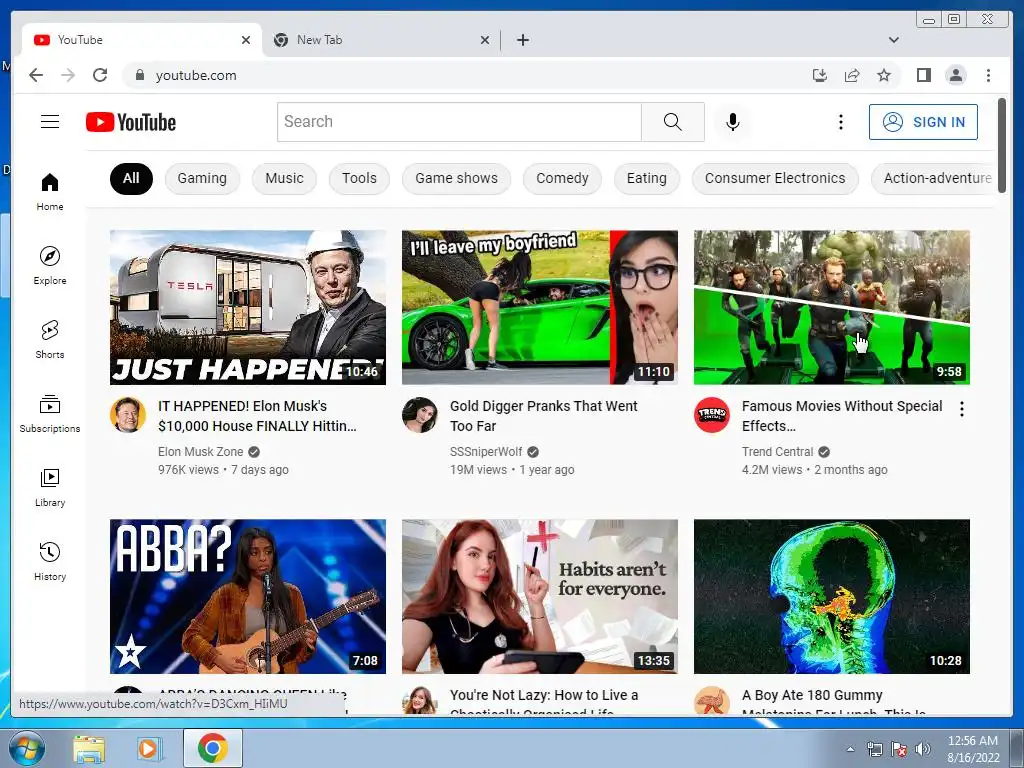Image resolution: width=1024 pixels, height=768 pixels.
Task: Open Windows Explorer from taskbar
Action: pyautogui.click(x=89, y=748)
